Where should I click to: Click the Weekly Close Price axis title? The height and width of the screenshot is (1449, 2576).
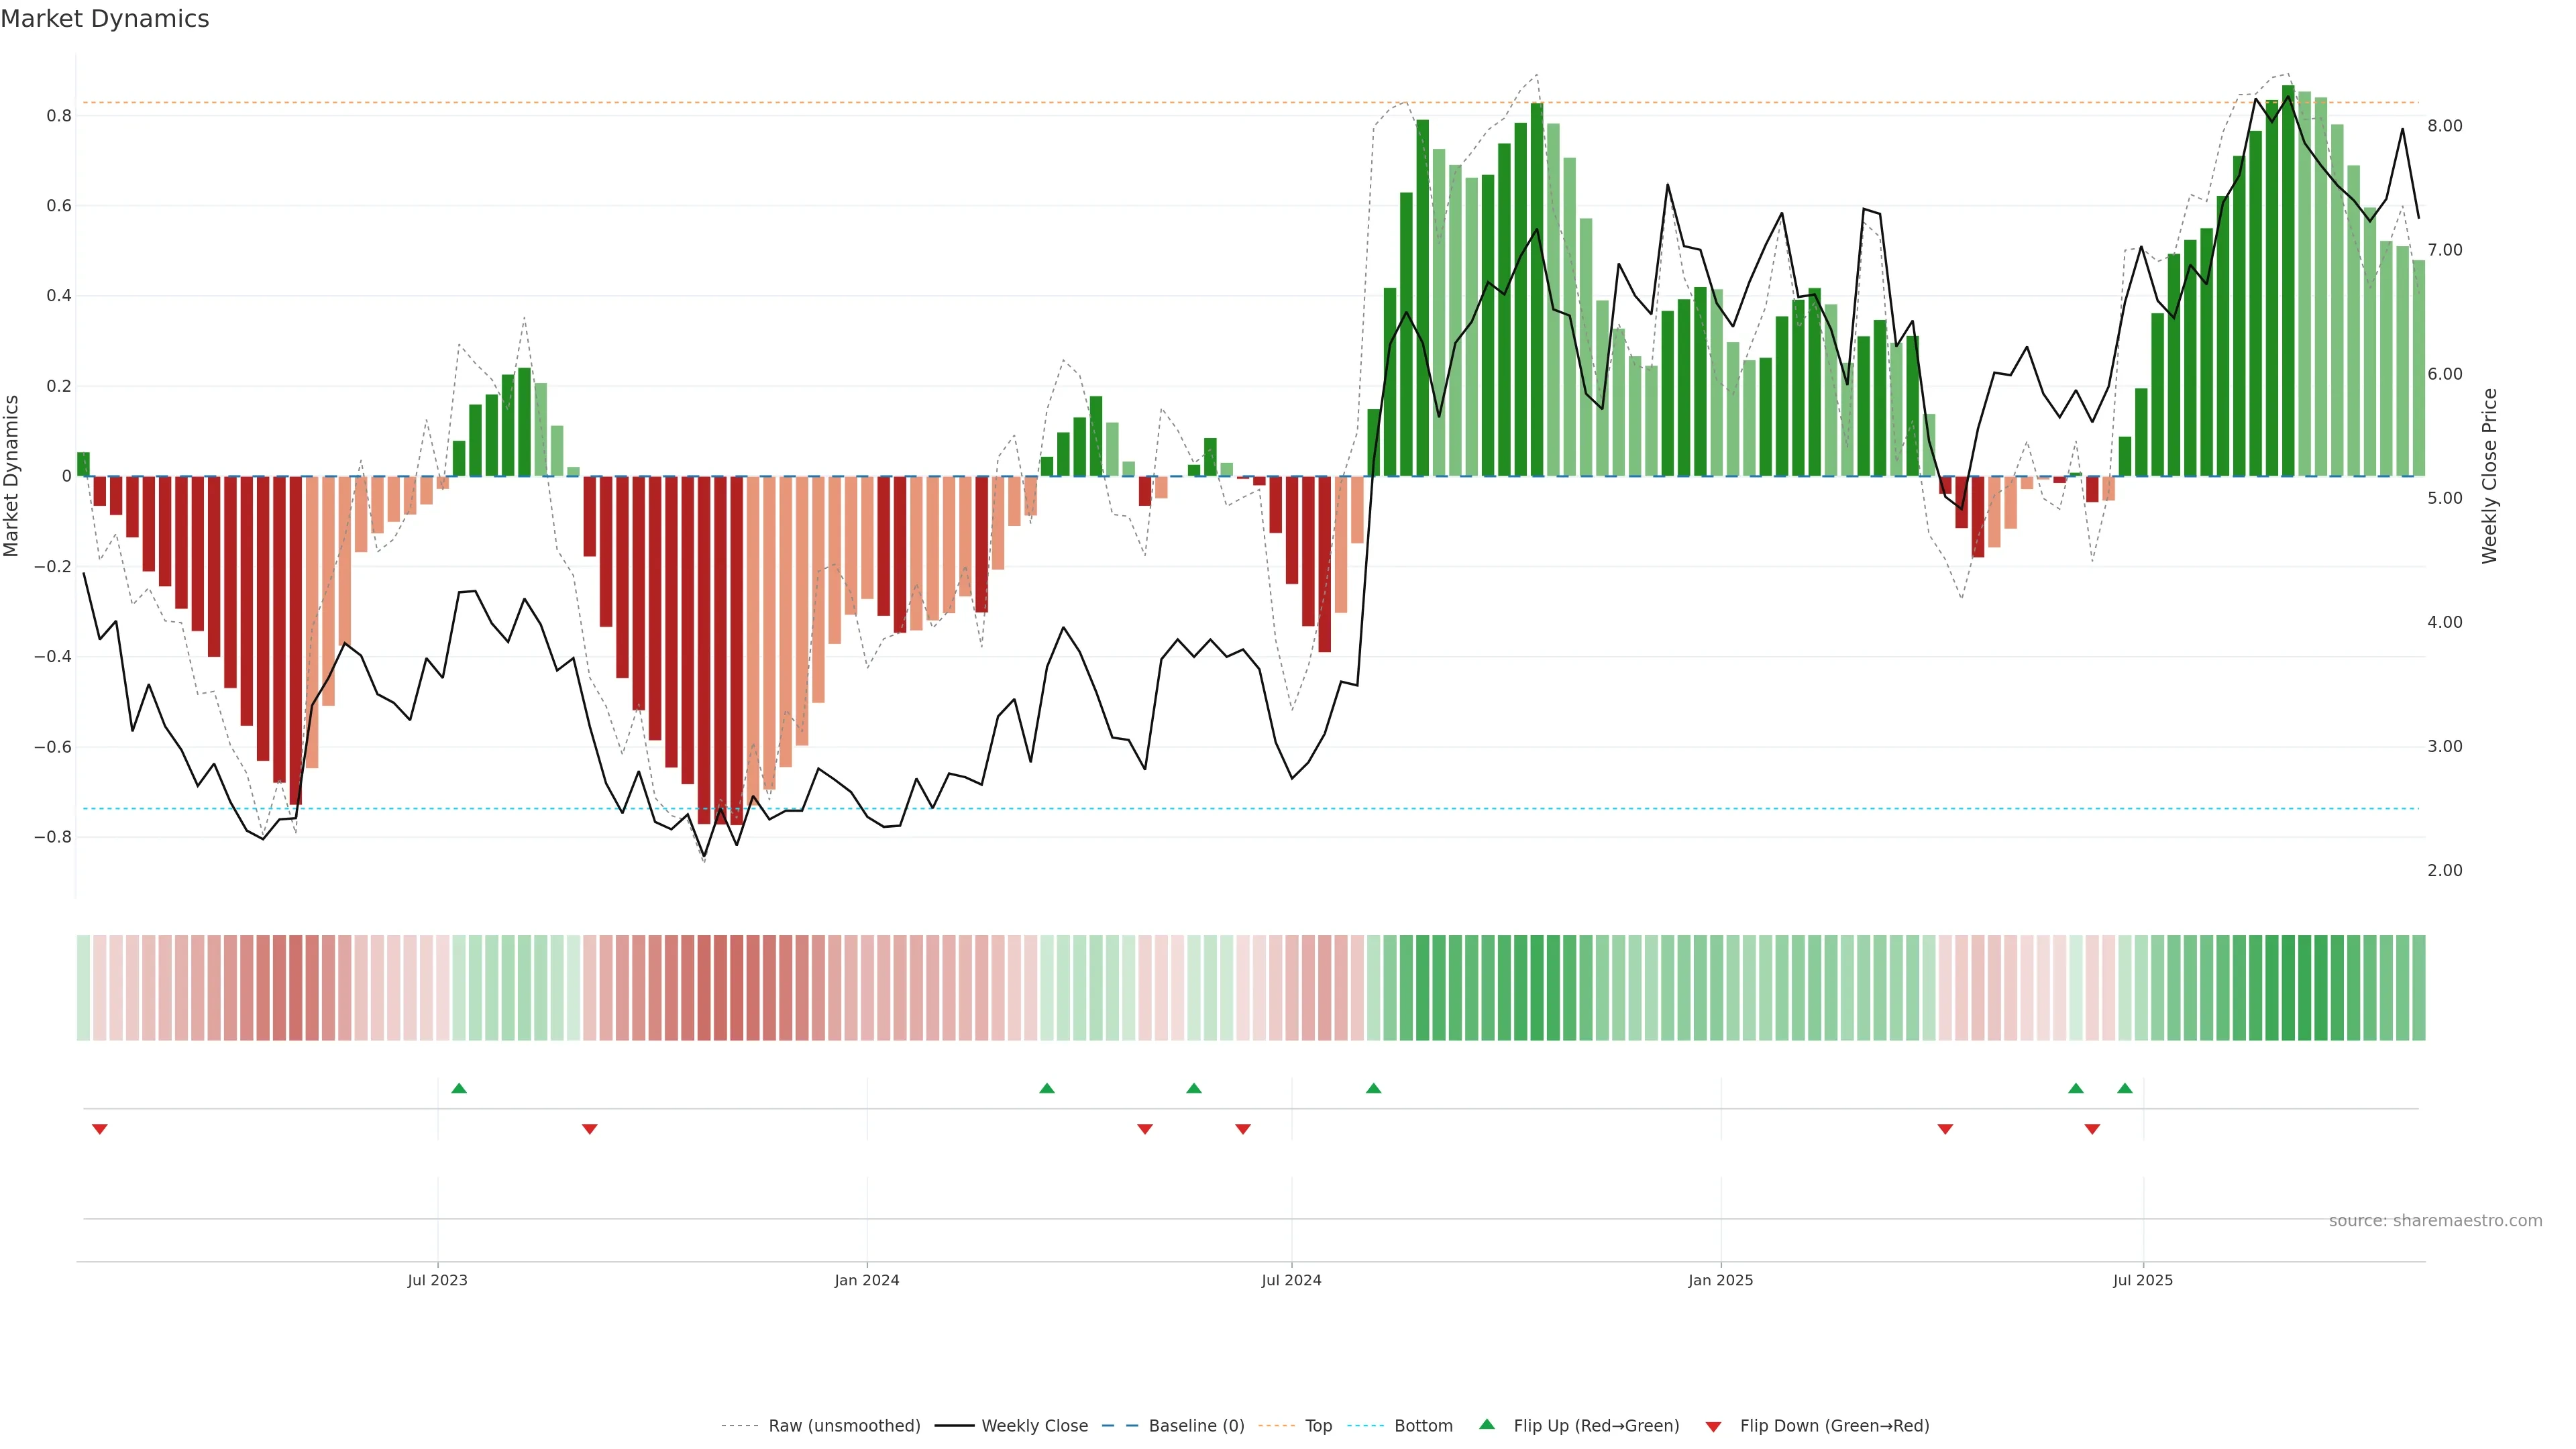coord(2489,476)
